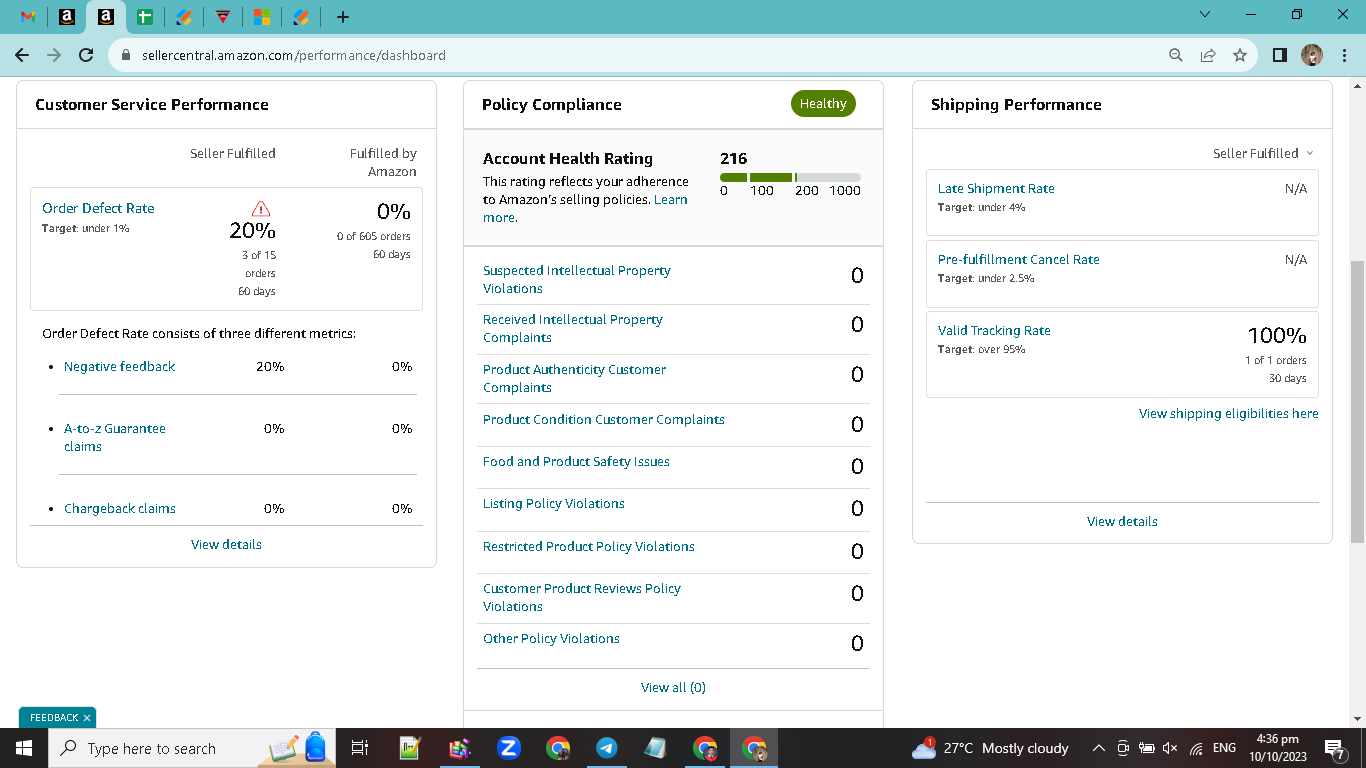This screenshot has height=768, width=1366.
Task: Click the Order Defect Rate warning triangle
Action: pyautogui.click(x=261, y=208)
